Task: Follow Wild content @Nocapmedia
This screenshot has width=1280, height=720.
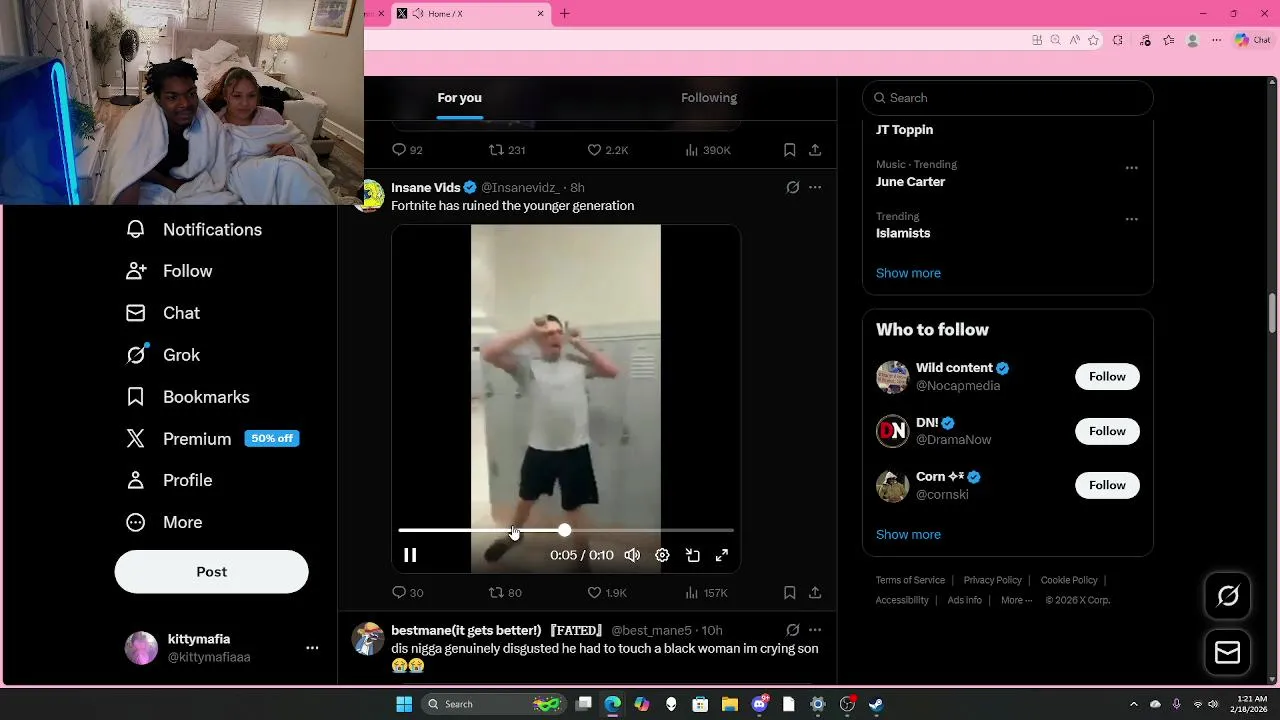Action: tap(1107, 377)
